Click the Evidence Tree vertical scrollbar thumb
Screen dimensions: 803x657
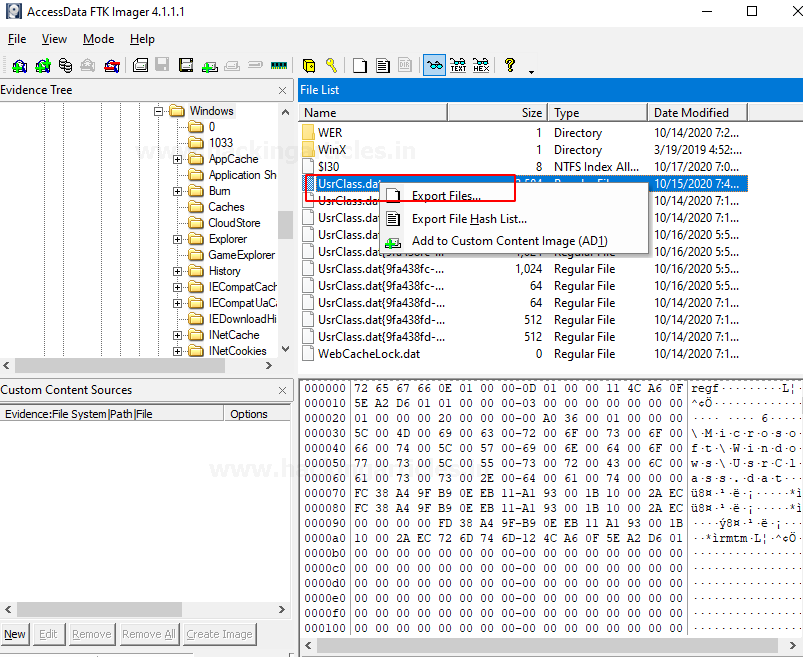tap(285, 225)
